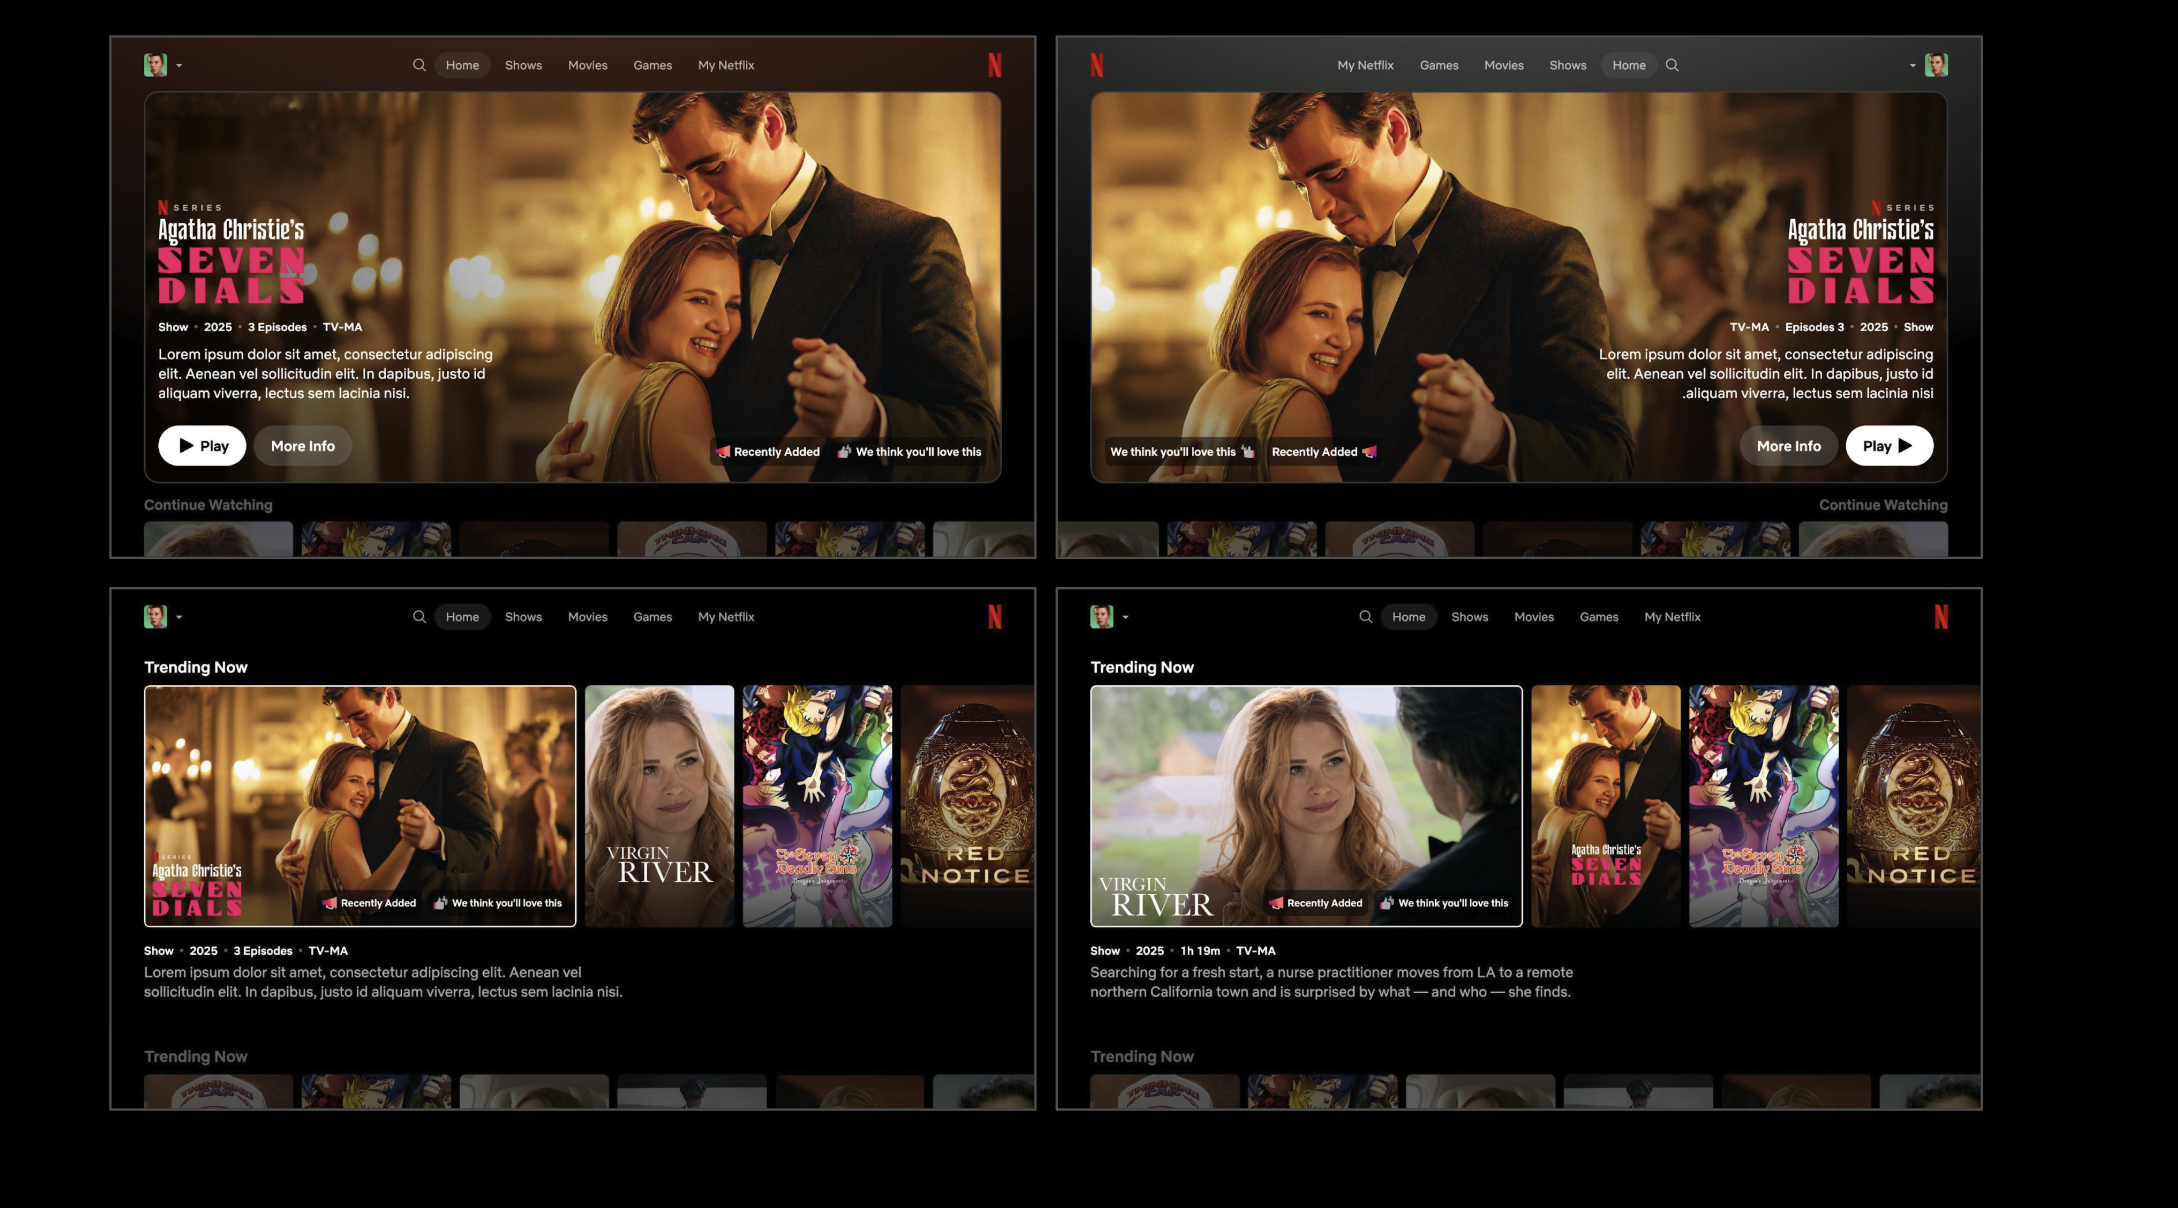Click Recently Added badge on Virgin River featured card
This screenshot has width=2178, height=1208.
click(x=1315, y=903)
